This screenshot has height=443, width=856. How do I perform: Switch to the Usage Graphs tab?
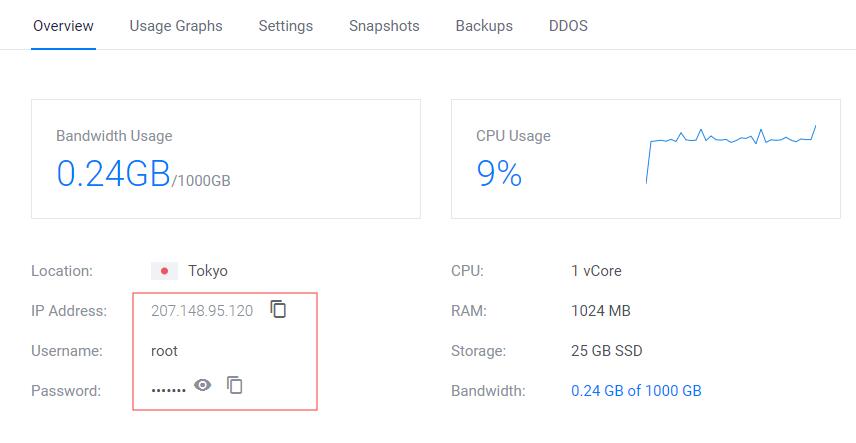176,26
